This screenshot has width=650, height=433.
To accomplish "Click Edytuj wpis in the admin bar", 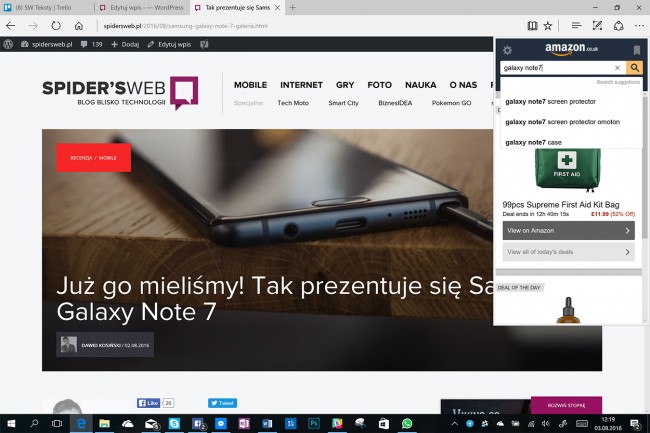I will [169, 44].
